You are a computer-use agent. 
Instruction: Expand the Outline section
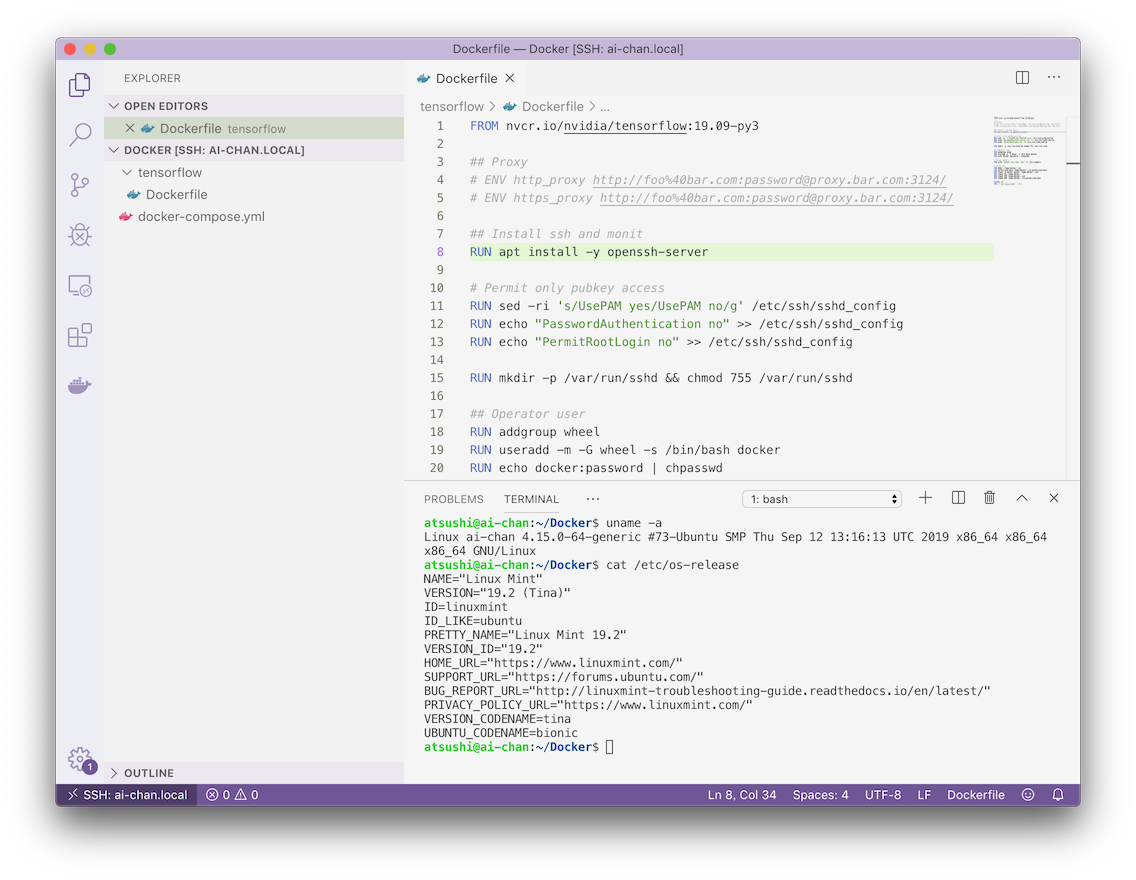click(148, 773)
